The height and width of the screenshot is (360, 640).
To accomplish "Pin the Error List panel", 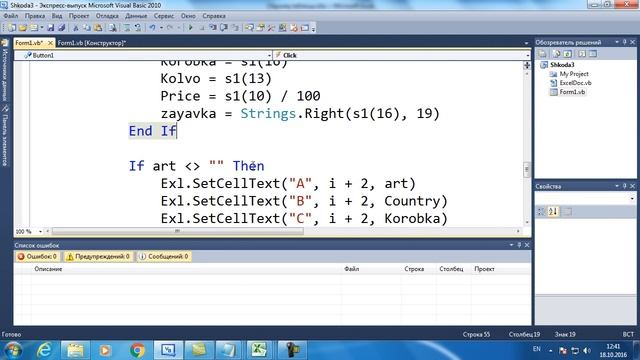I will click(x=519, y=245).
